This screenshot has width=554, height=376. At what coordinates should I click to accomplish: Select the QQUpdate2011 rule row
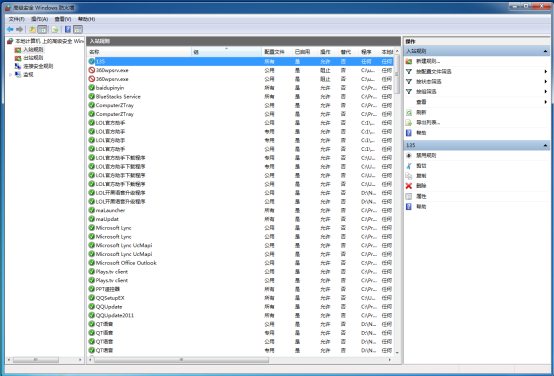[240, 315]
